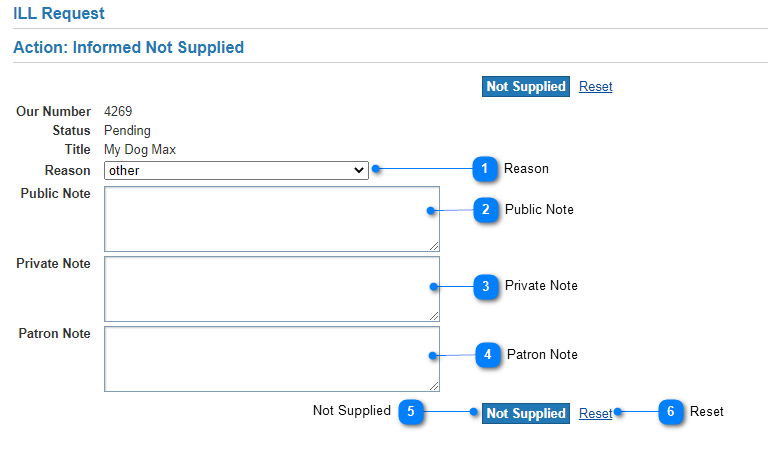Click the bottom Not Supplied button

pyautogui.click(x=526, y=413)
